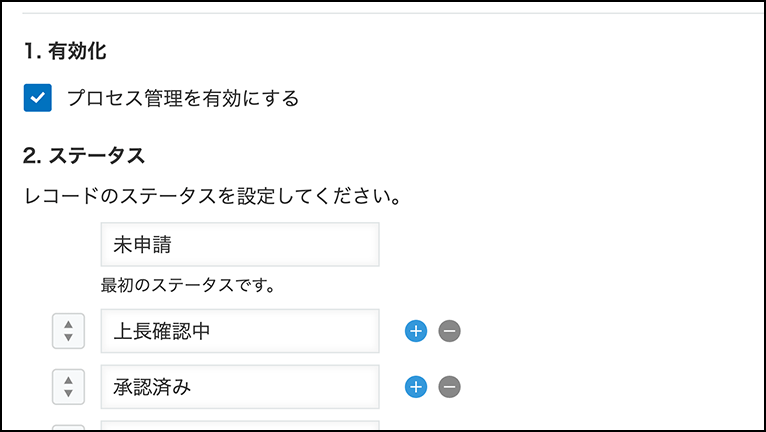Click the partially visible status field below 承認済み

240,425
